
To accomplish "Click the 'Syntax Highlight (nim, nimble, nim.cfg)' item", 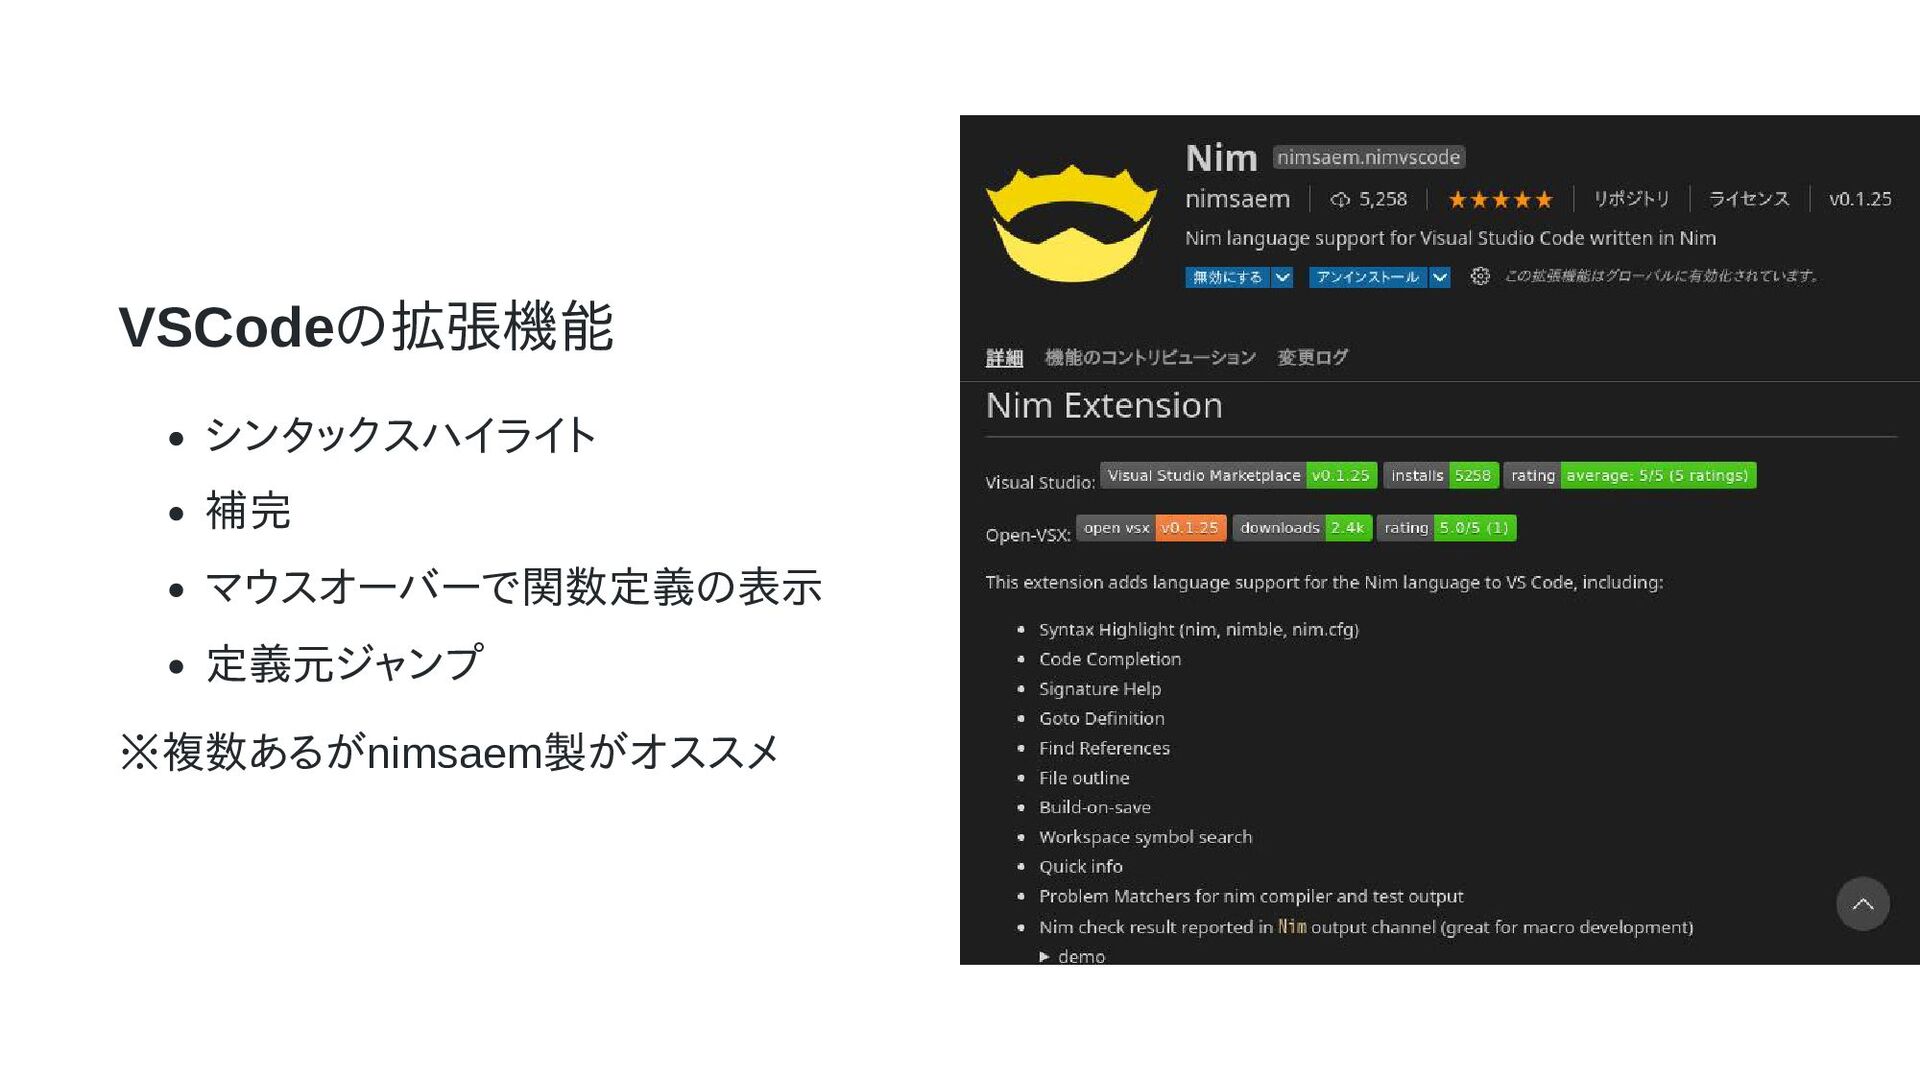I will point(1198,629).
